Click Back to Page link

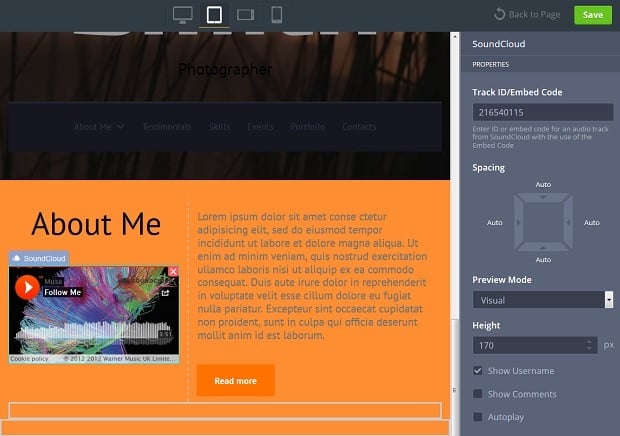pos(527,15)
